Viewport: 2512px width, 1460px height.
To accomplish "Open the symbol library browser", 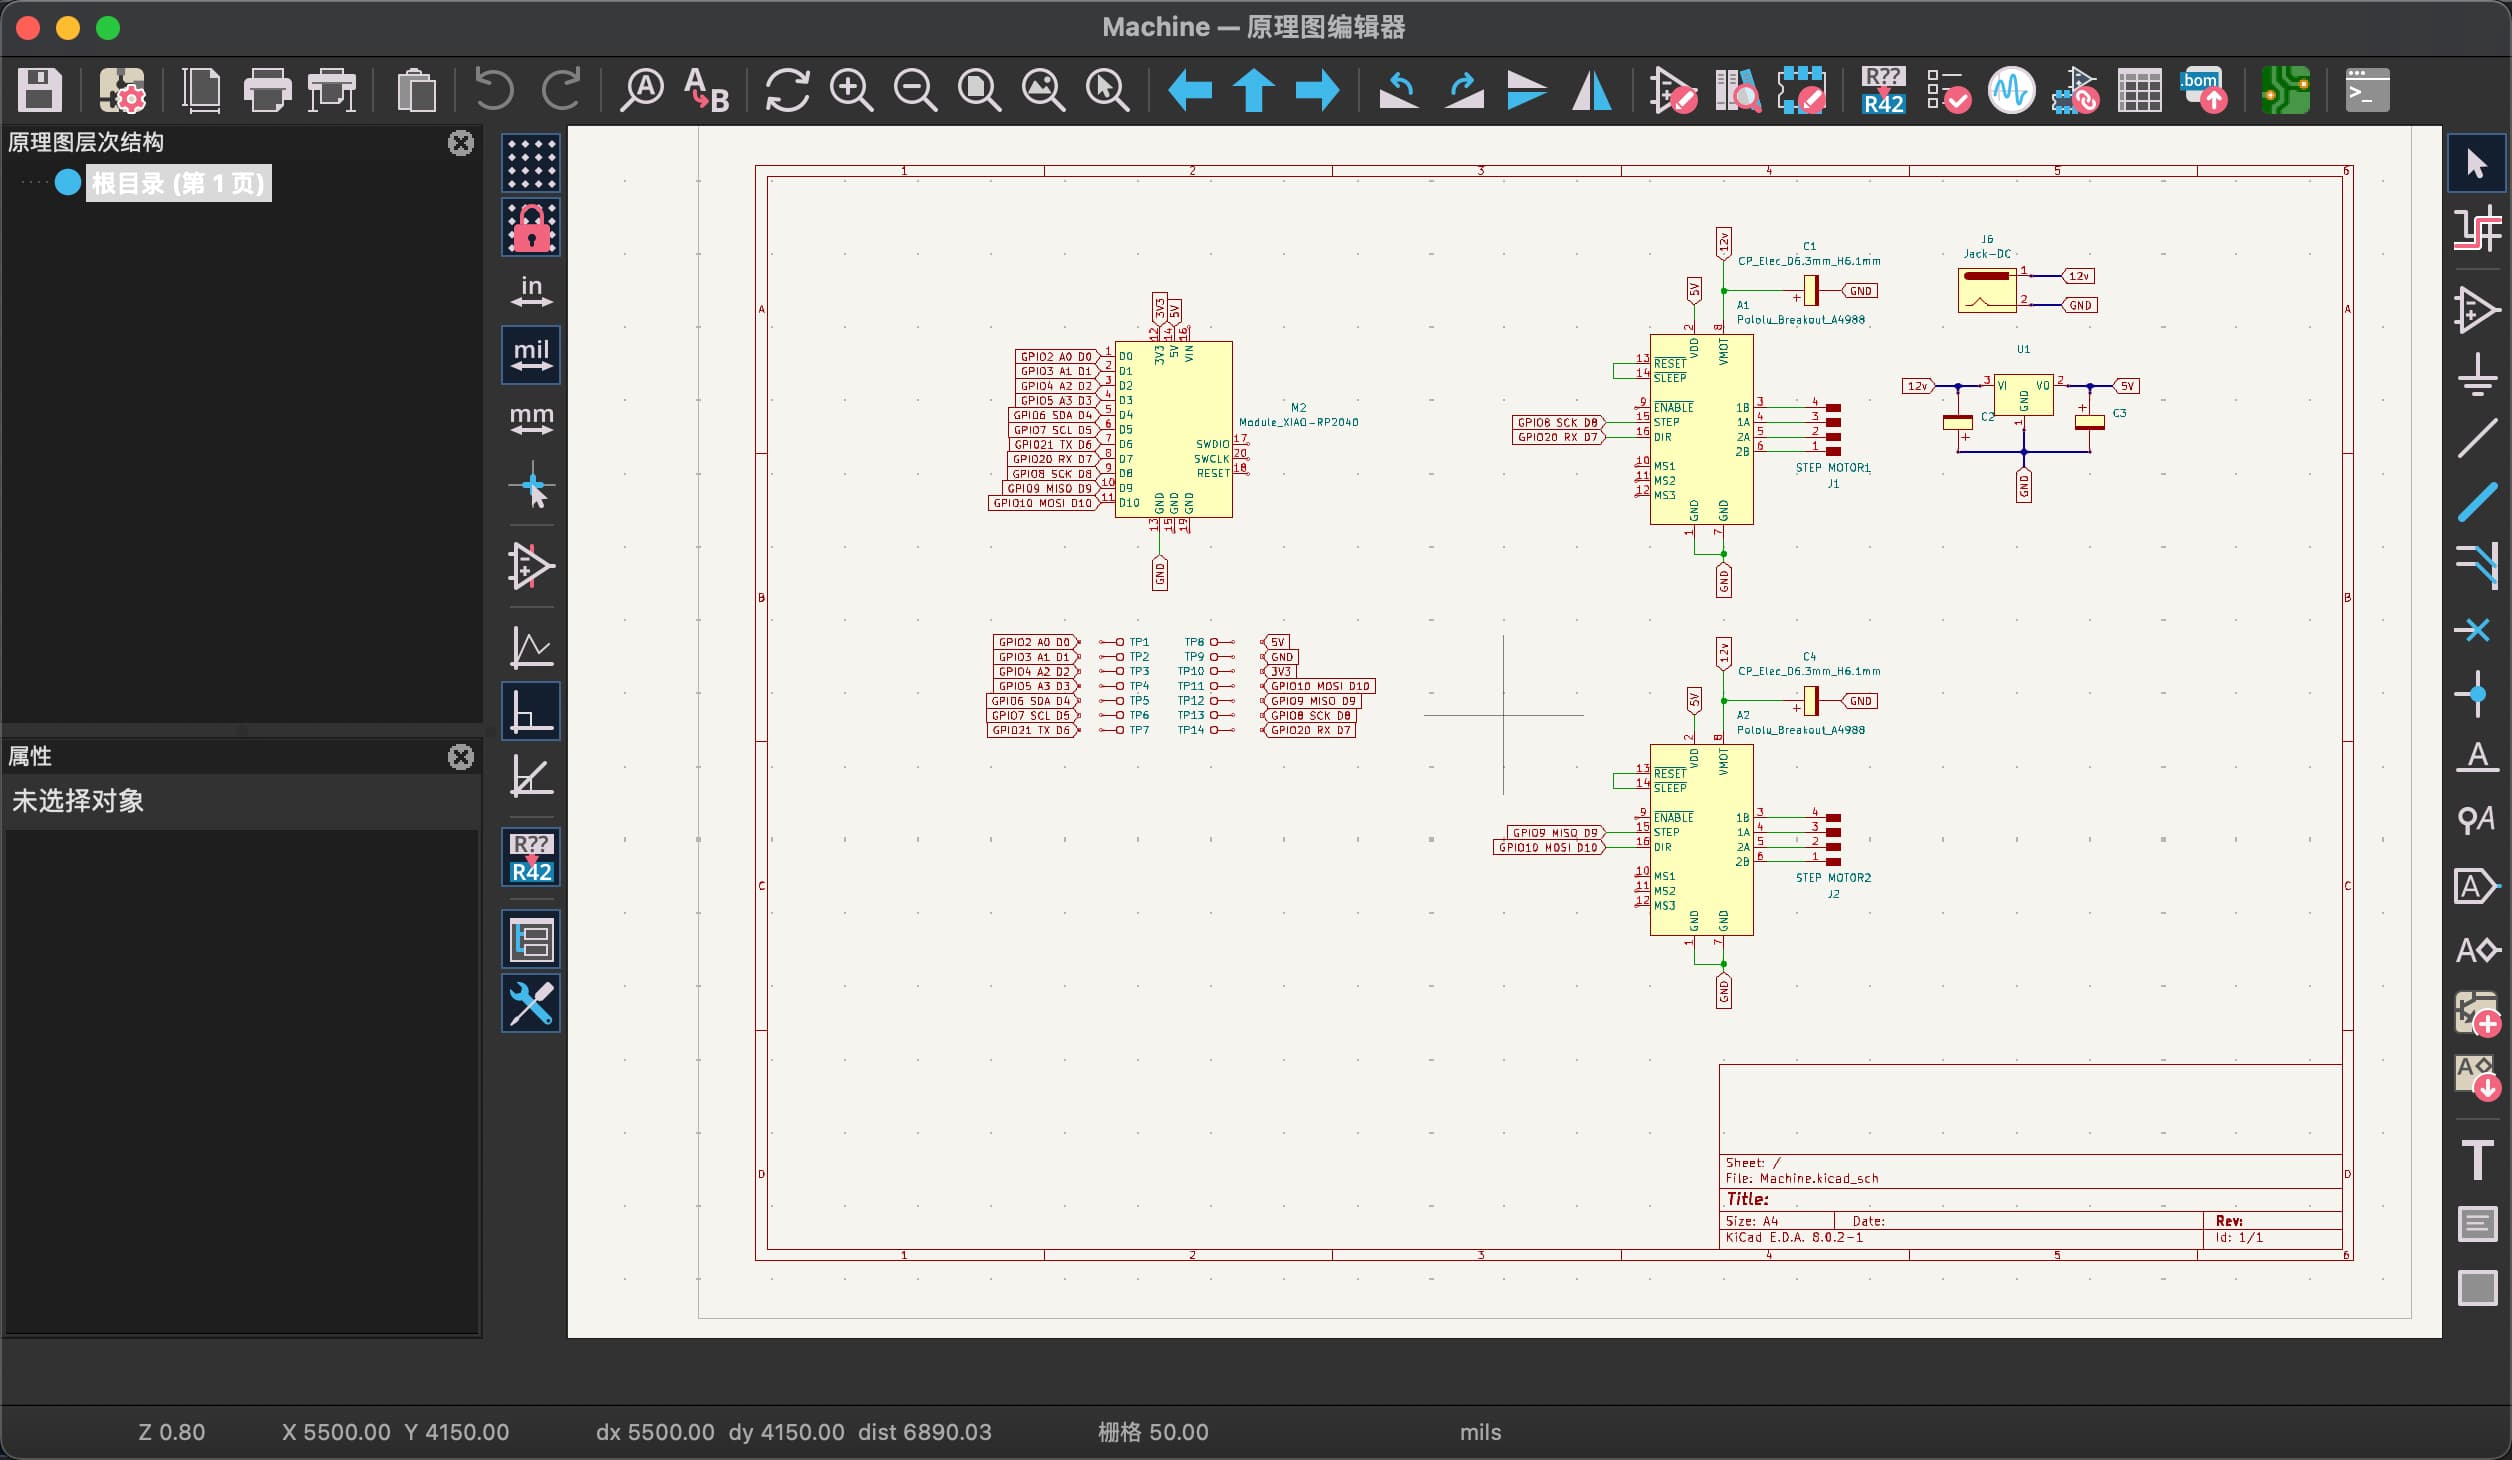I will pyautogui.click(x=1737, y=91).
